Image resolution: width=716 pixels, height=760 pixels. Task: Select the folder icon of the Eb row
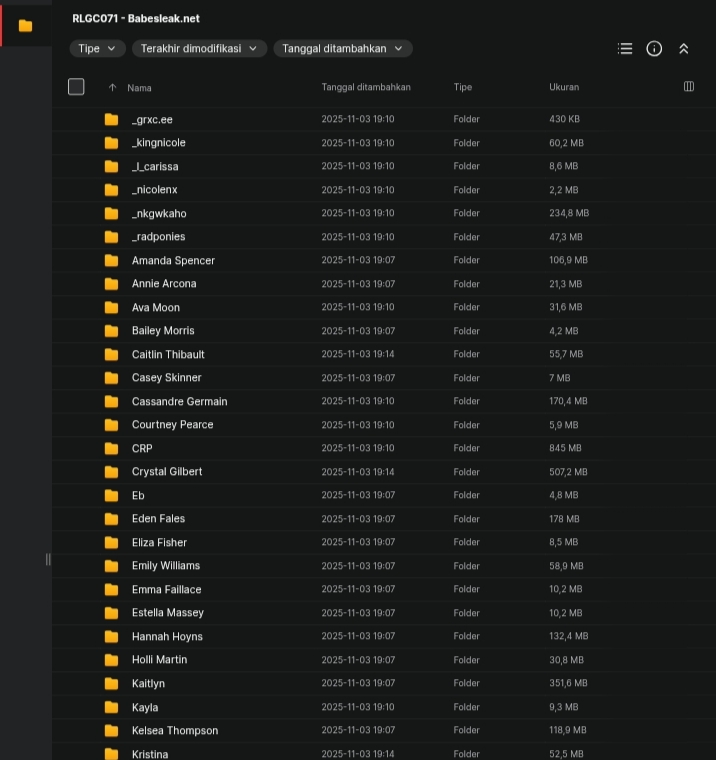pyautogui.click(x=111, y=495)
